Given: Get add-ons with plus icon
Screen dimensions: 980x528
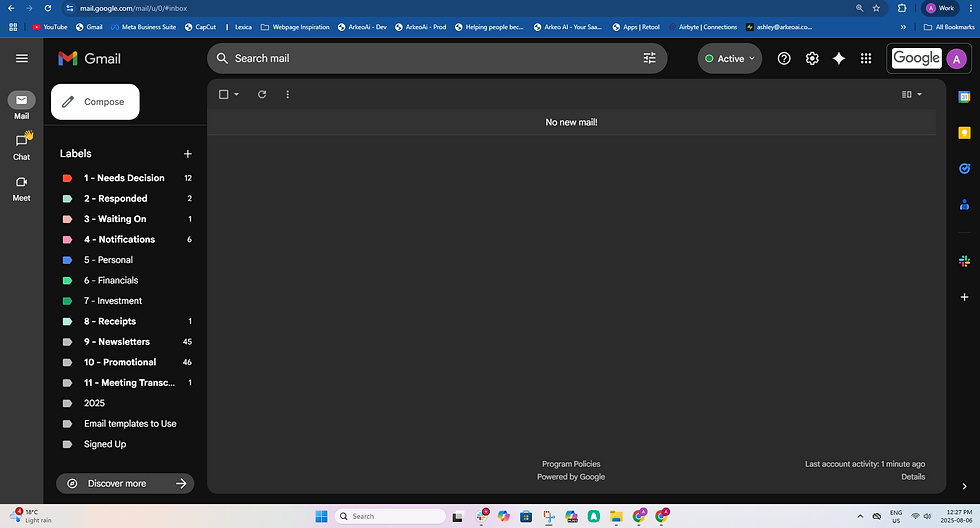Looking at the screenshot, I should coord(964,297).
